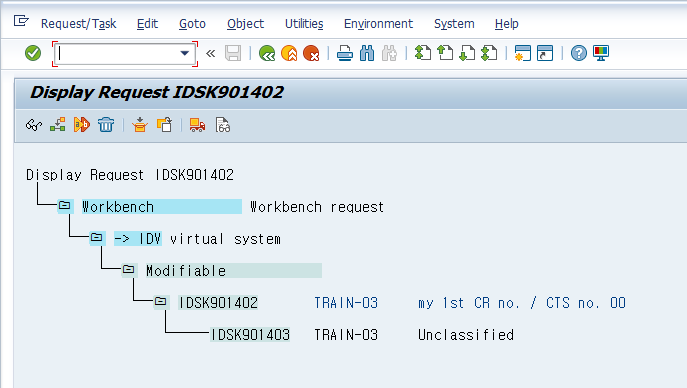Image resolution: width=687 pixels, height=388 pixels.
Task: Click the Save diskette icon
Action: (x=233, y=53)
